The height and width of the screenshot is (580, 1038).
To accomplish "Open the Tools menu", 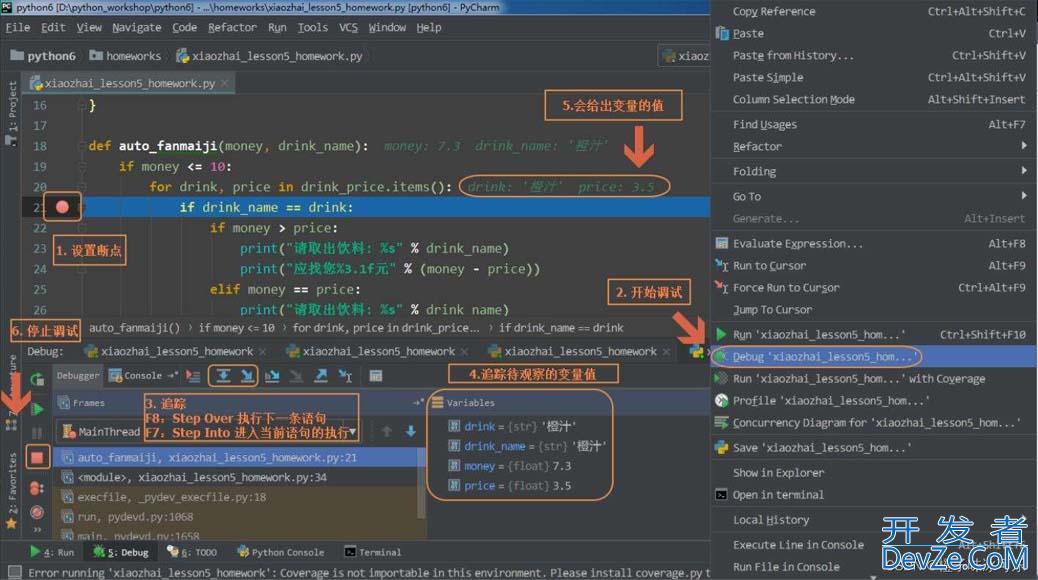I will (x=312, y=28).
